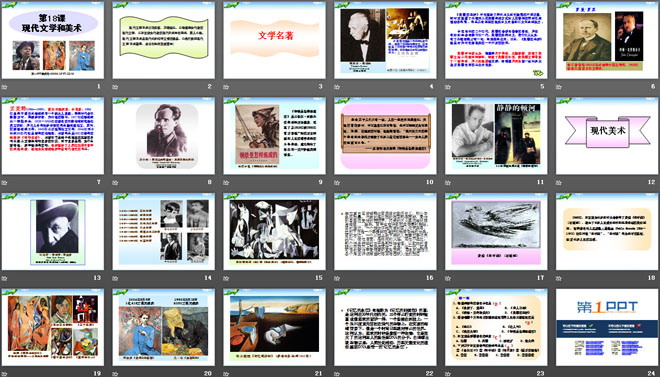The width and height of the screenshot is (660, 377).
Task: Pick slide 23 quiz slide
Action: click(496, 327)
